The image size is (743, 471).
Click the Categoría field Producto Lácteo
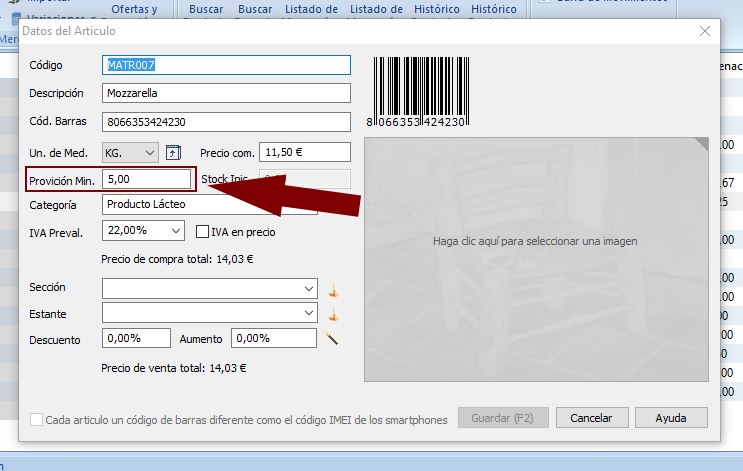209,204
